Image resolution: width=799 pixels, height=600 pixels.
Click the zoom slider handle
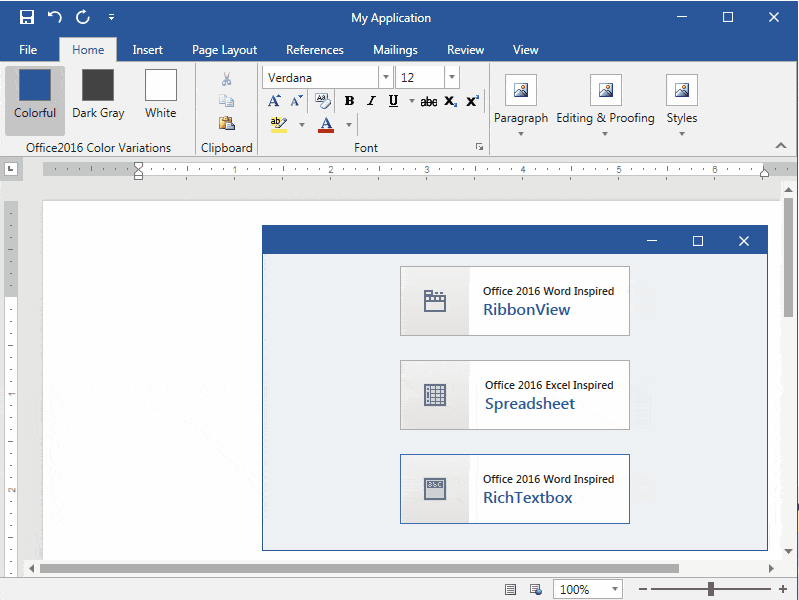pyautogui.click(x=710, y=589)
